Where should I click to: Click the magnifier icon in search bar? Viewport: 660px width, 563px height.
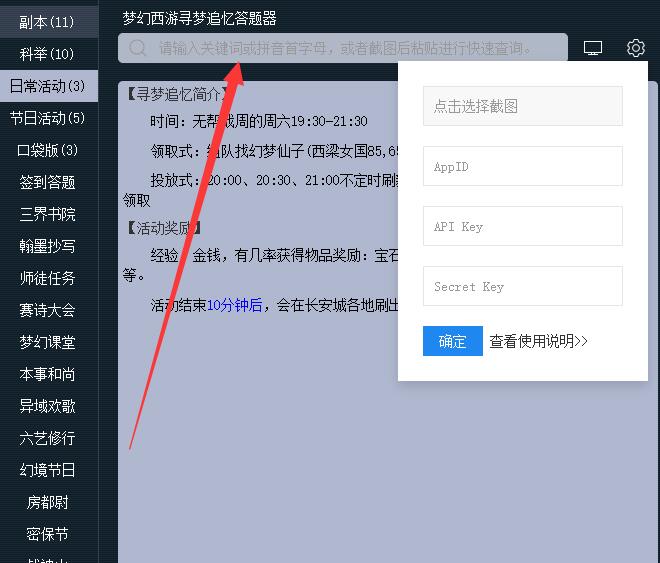tap(138, 48)
